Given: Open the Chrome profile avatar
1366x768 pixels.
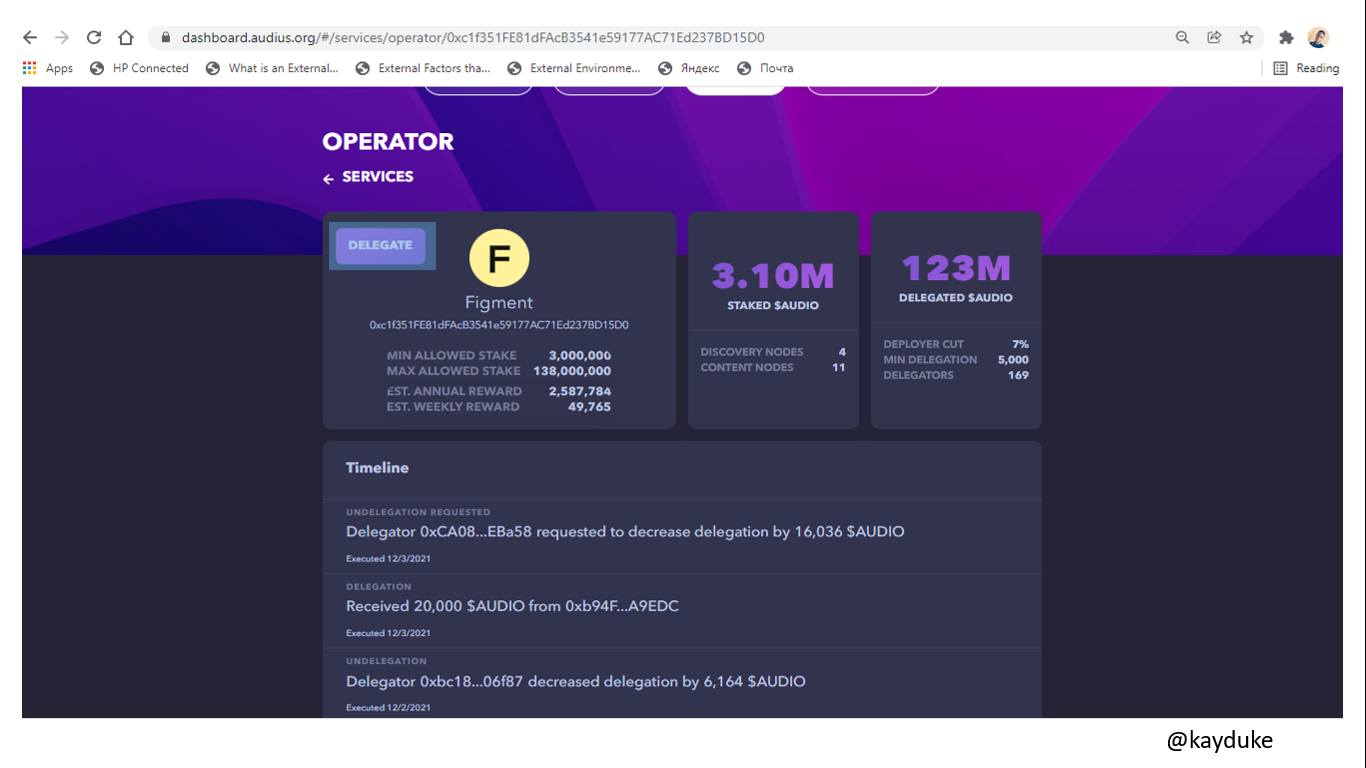Looking at the screenshot, I should [x=1318, y=38].
